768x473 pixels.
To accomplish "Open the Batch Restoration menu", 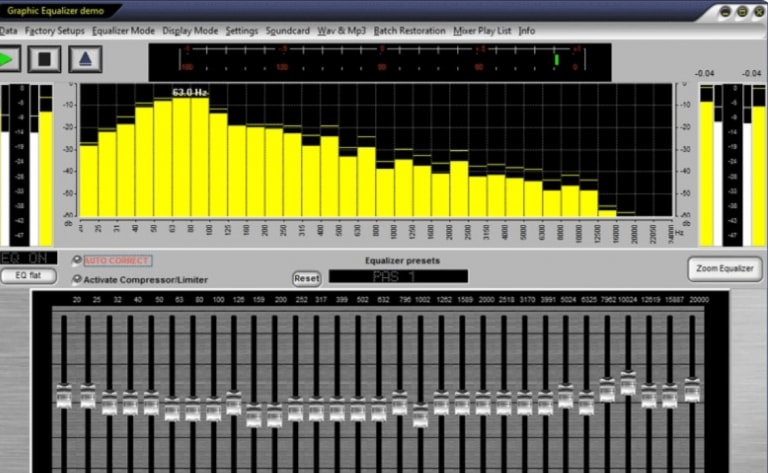I will (409, 31).
